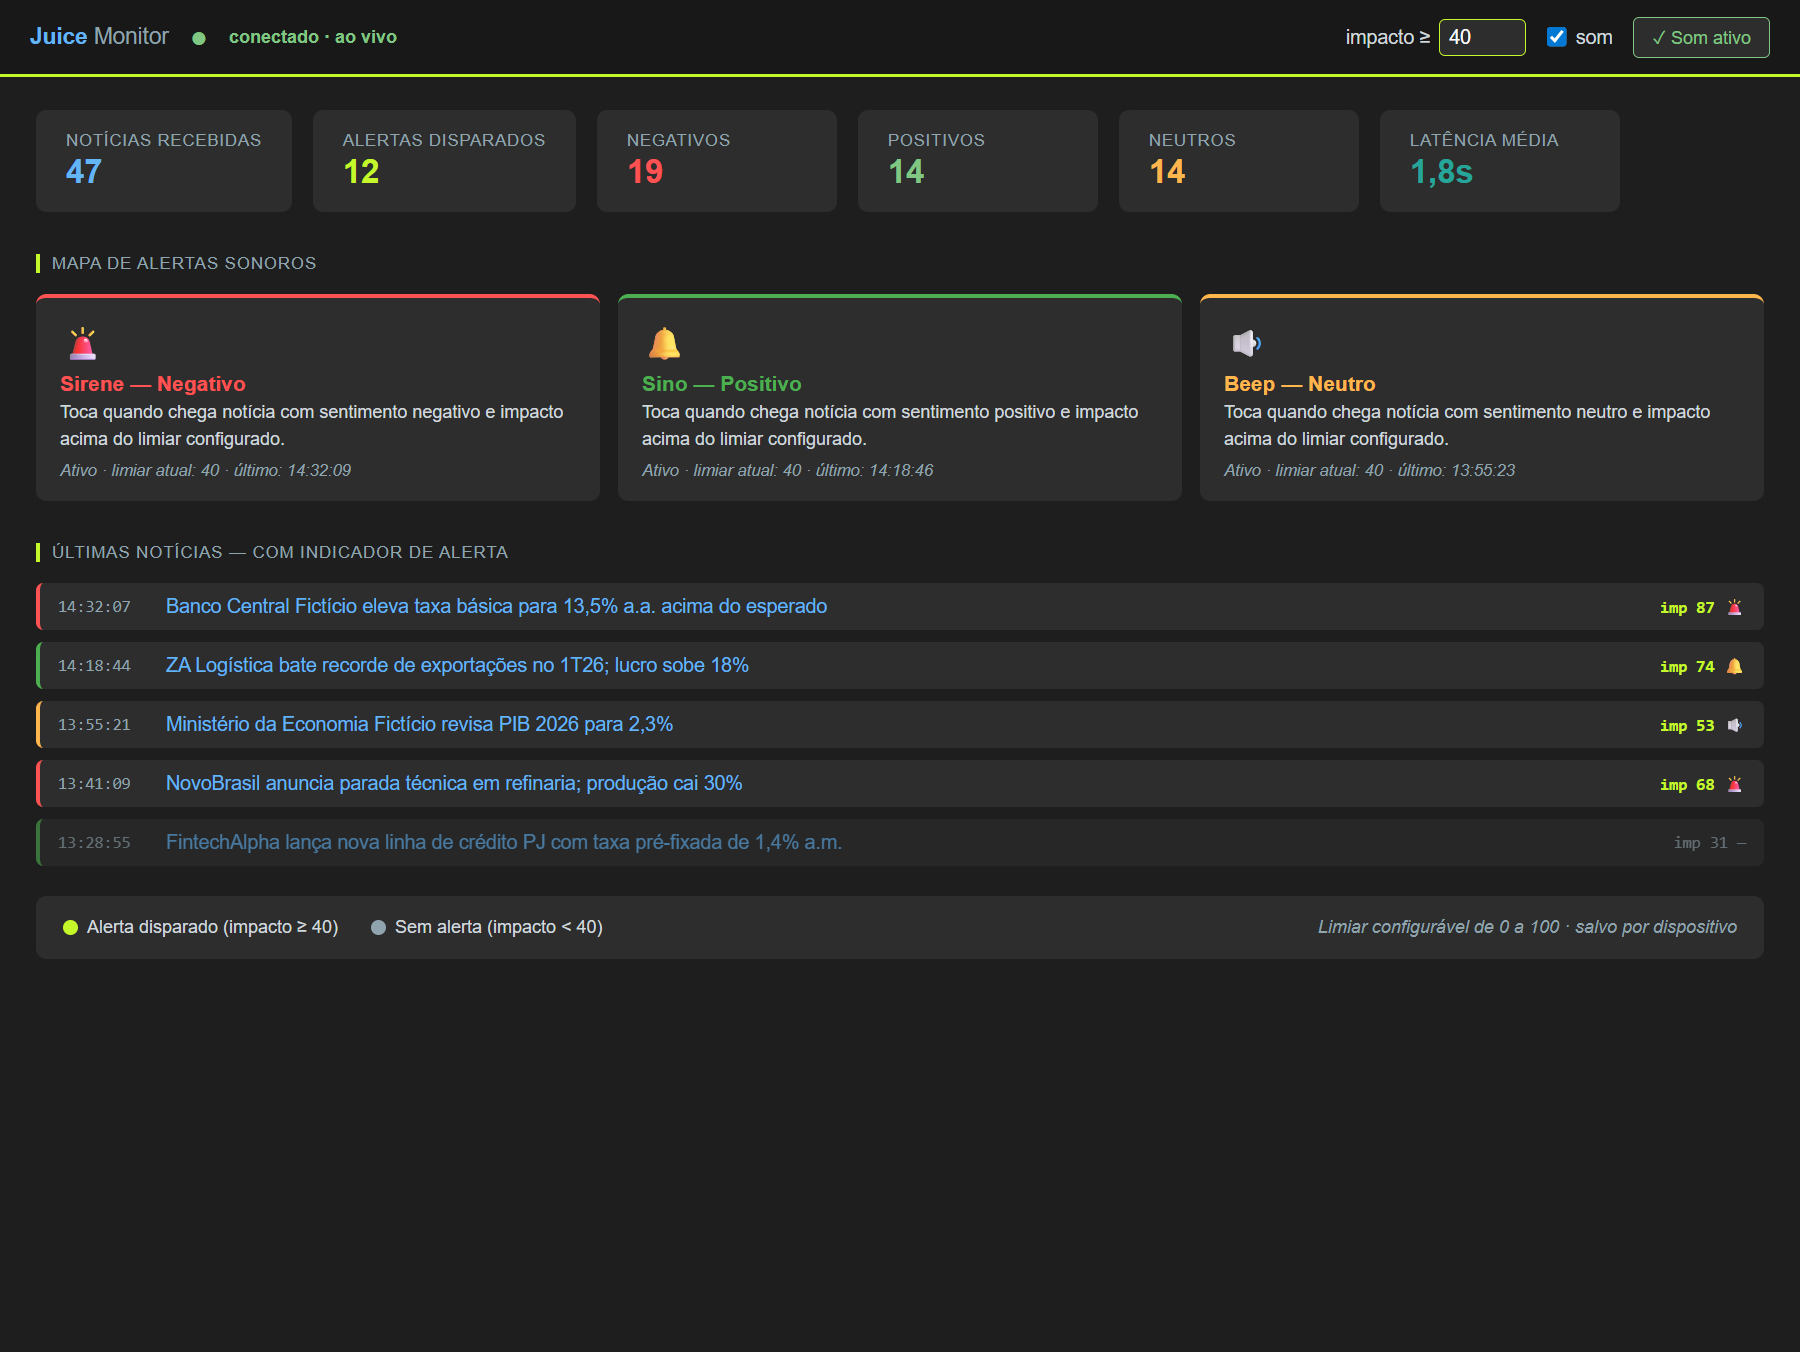This screenshot has width=1800, height=1352.
Task: Open the ZA Logística exportações headline
Action: coord(457,665)
